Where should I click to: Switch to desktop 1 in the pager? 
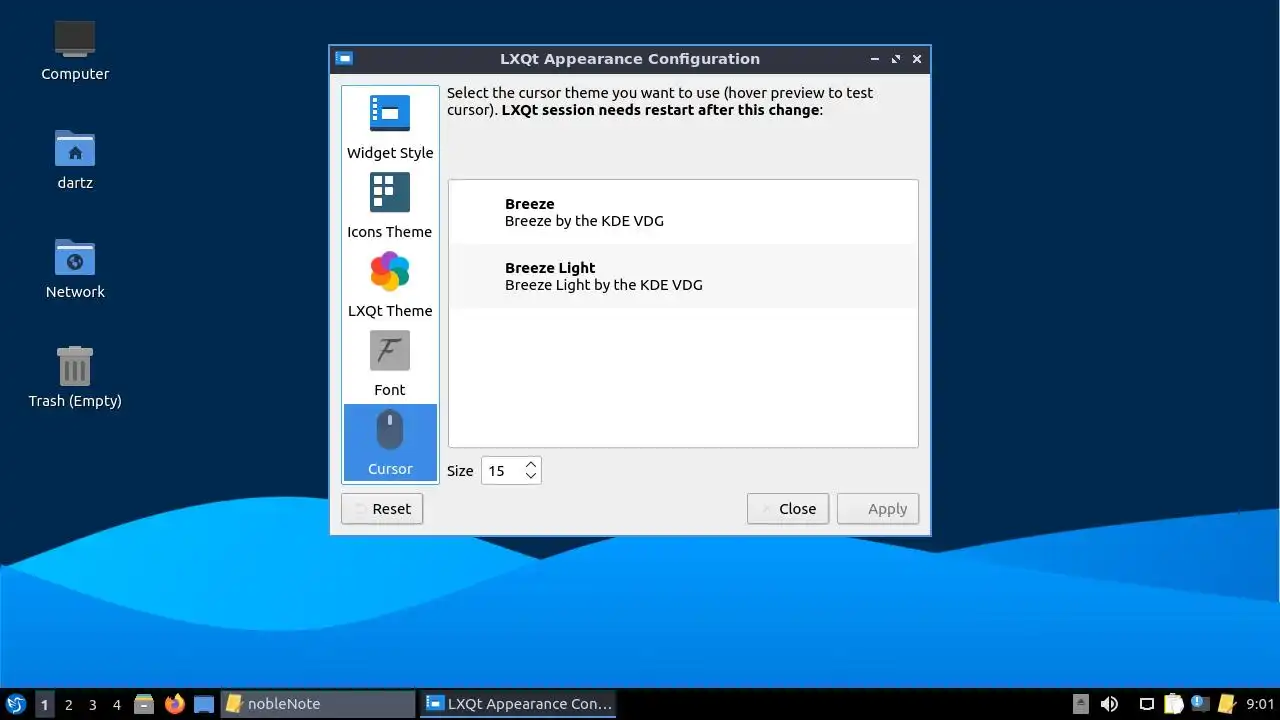point(44,704)
